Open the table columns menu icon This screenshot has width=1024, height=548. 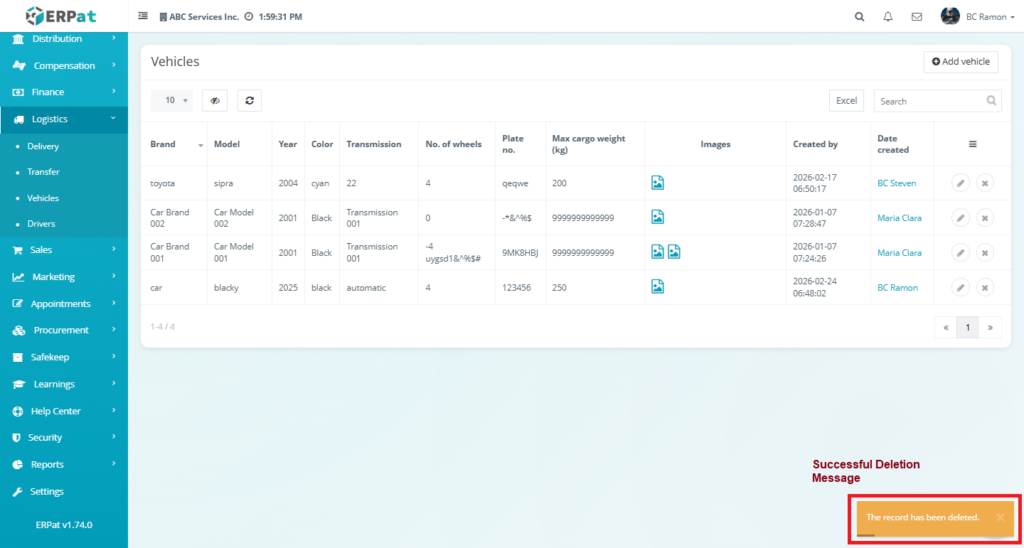[x=972, y=145]
